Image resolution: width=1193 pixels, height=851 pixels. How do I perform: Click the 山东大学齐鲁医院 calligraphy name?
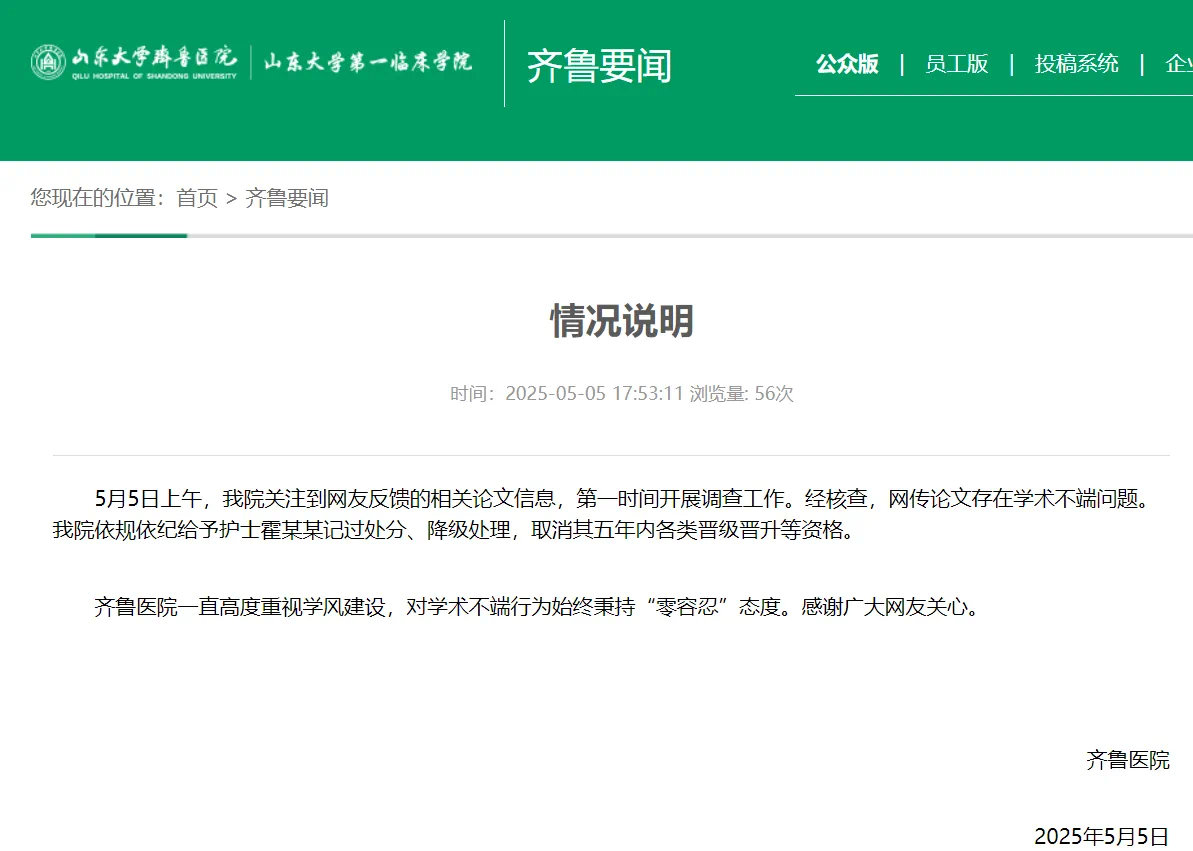(x=154, y=59)
